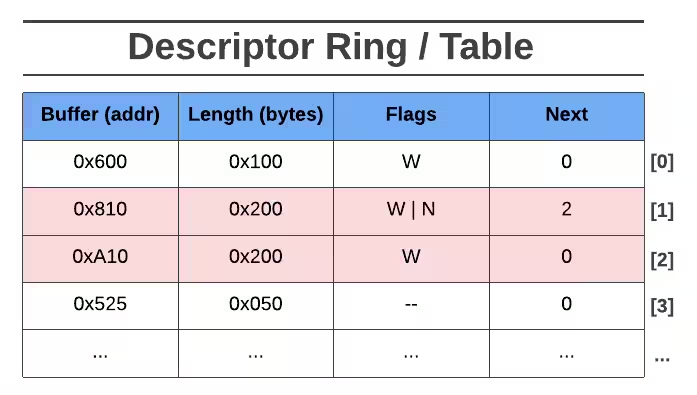
Task: Click the W flag in row [2]
Action: 411,257
